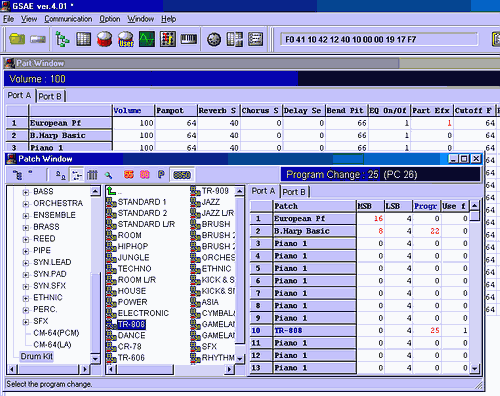This screenshot has height=396, width=500.
Task: Open the Help menu
Action: (x=169, y=19)
